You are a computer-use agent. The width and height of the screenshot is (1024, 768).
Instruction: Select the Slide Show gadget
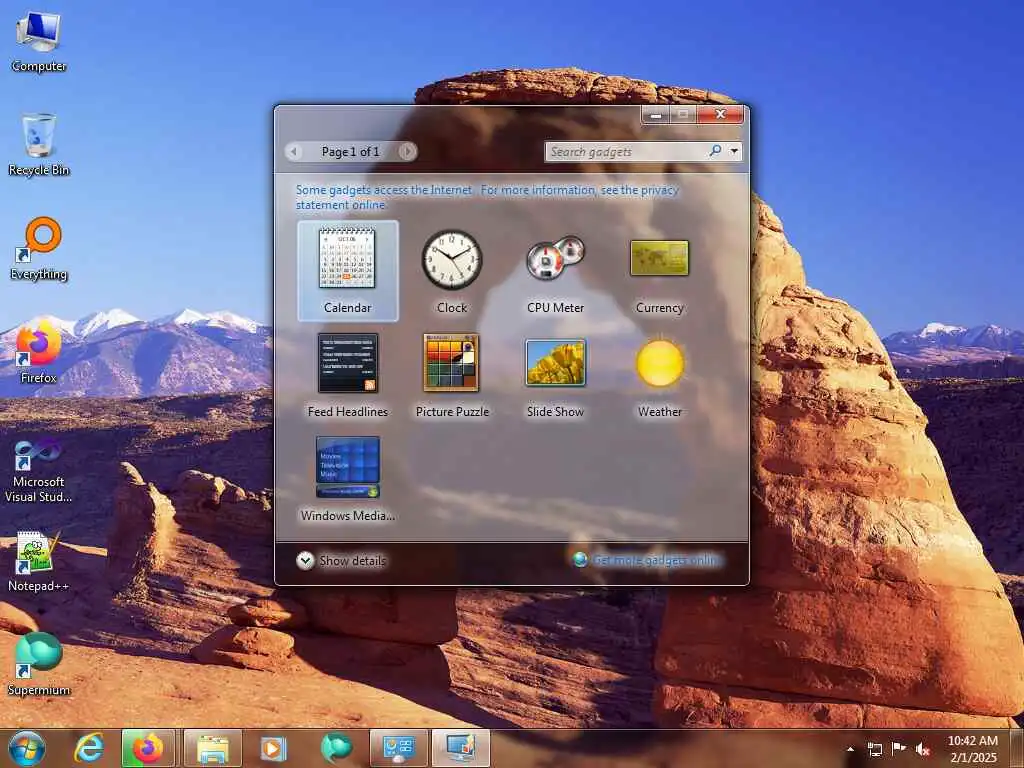click(556, 375)
